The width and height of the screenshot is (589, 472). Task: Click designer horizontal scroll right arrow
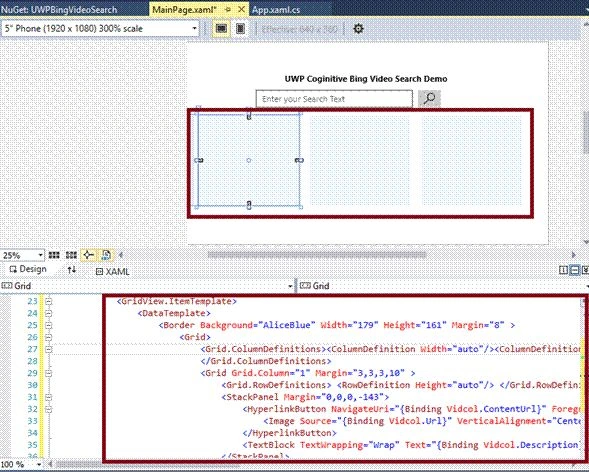(x=573, y=255)
